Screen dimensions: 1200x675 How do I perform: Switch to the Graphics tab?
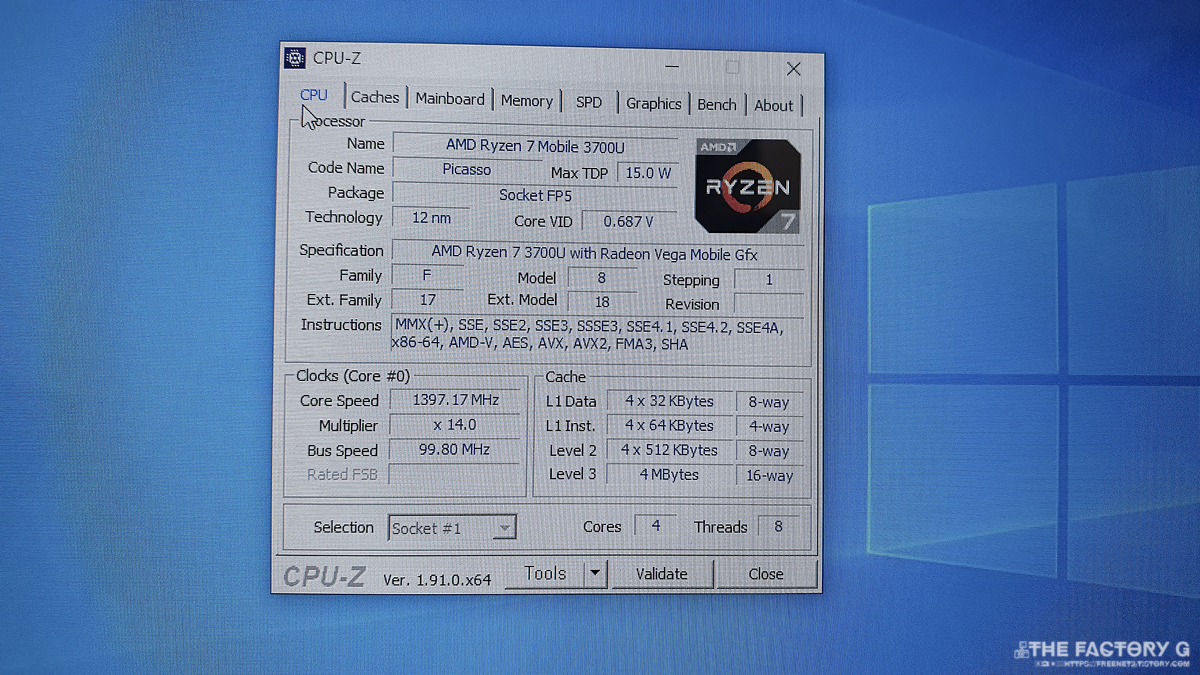654,103
